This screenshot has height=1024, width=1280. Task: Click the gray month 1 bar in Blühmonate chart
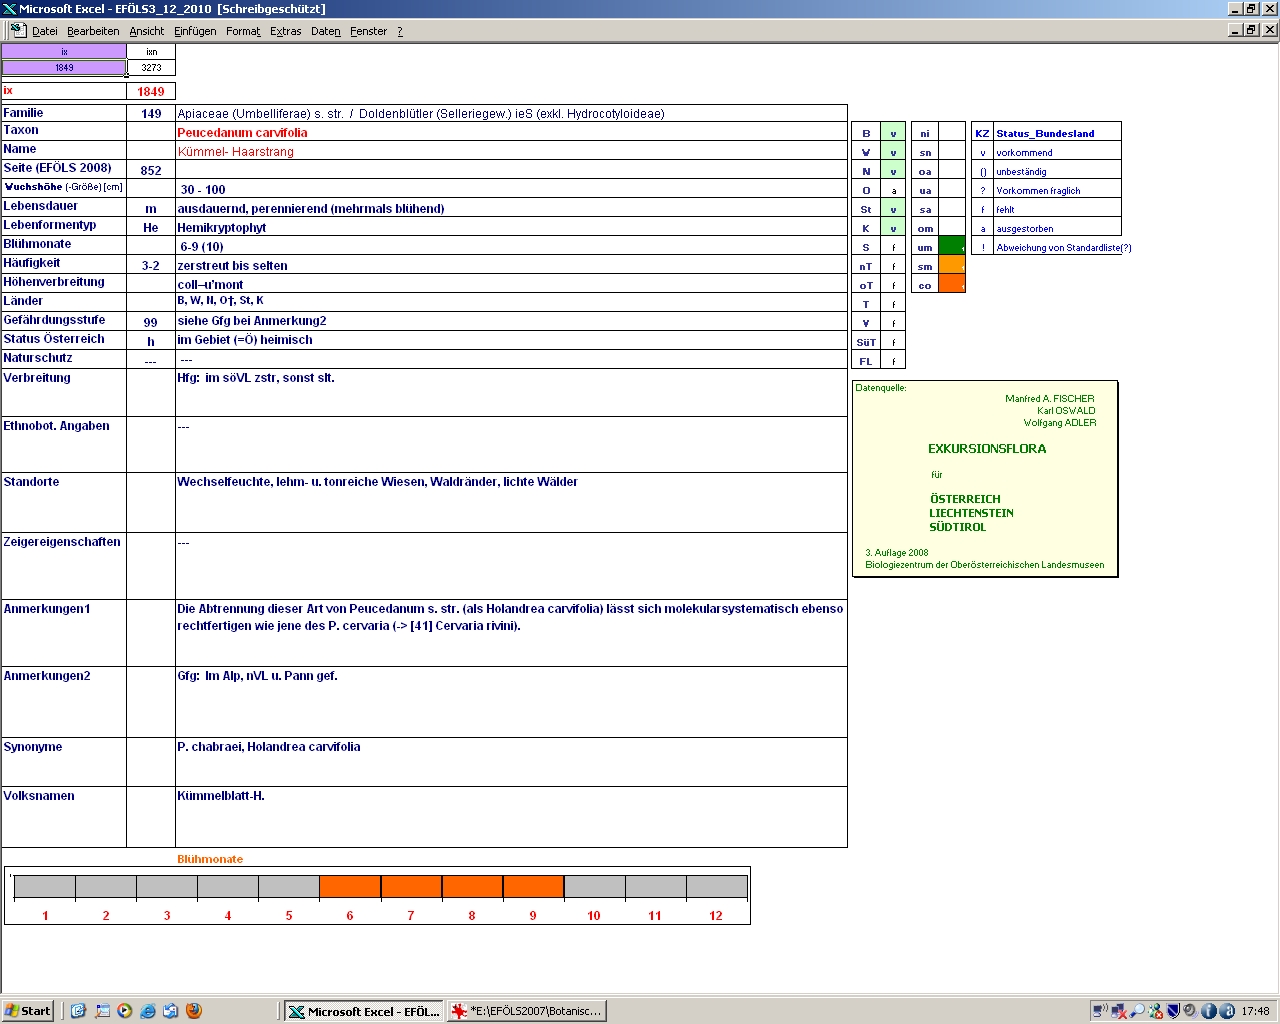click(45, 887)
